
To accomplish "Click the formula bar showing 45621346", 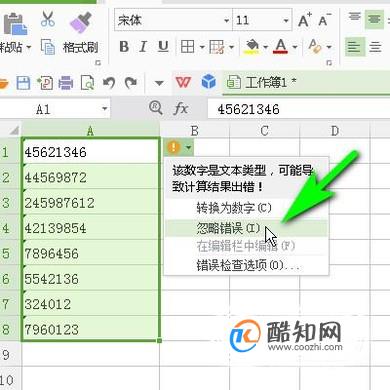I will (x=299, y=109).
